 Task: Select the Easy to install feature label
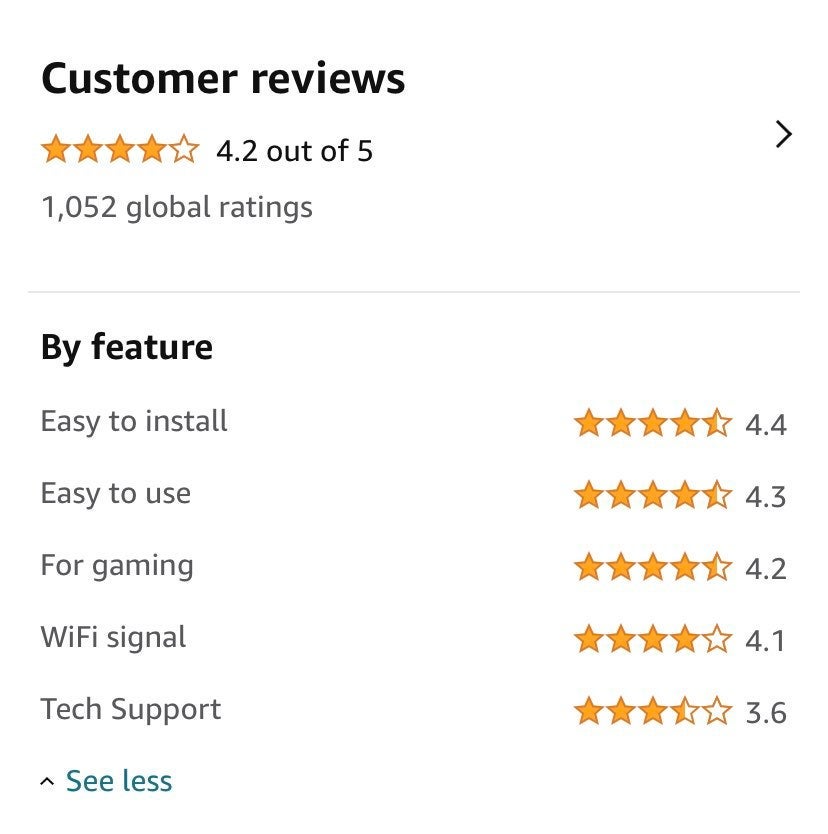click(x=134, y=422)
